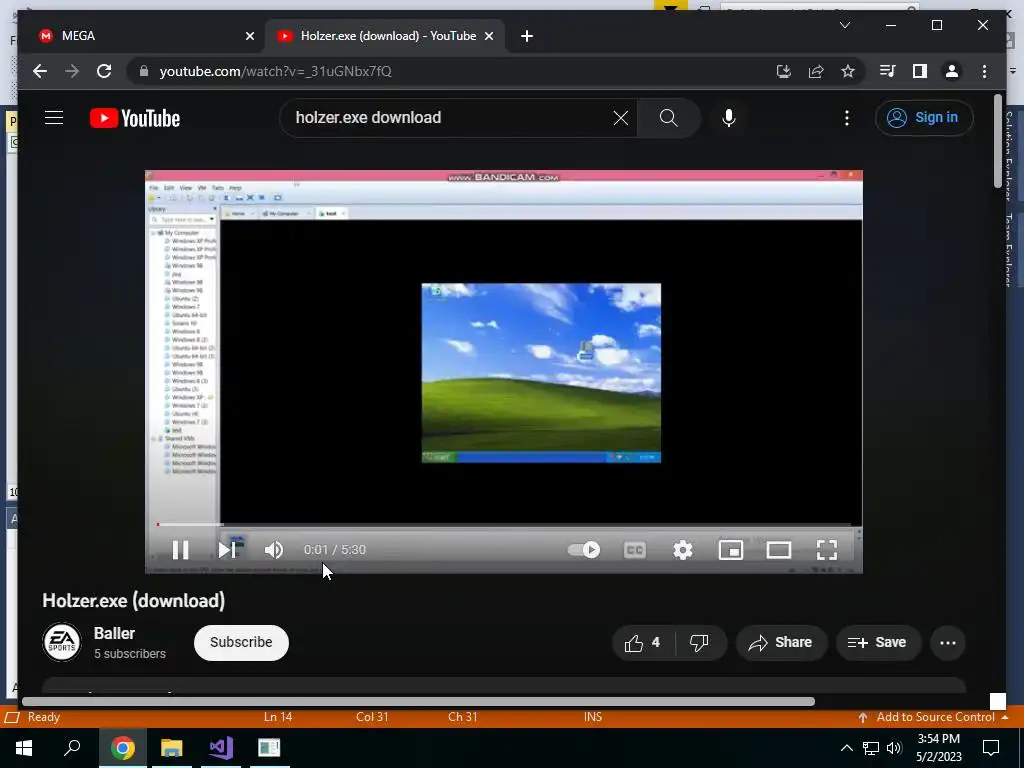Open the Baller channel avatar
Image resolution: width=1024 pixels, height=768 pixels.
coord(62,643)
